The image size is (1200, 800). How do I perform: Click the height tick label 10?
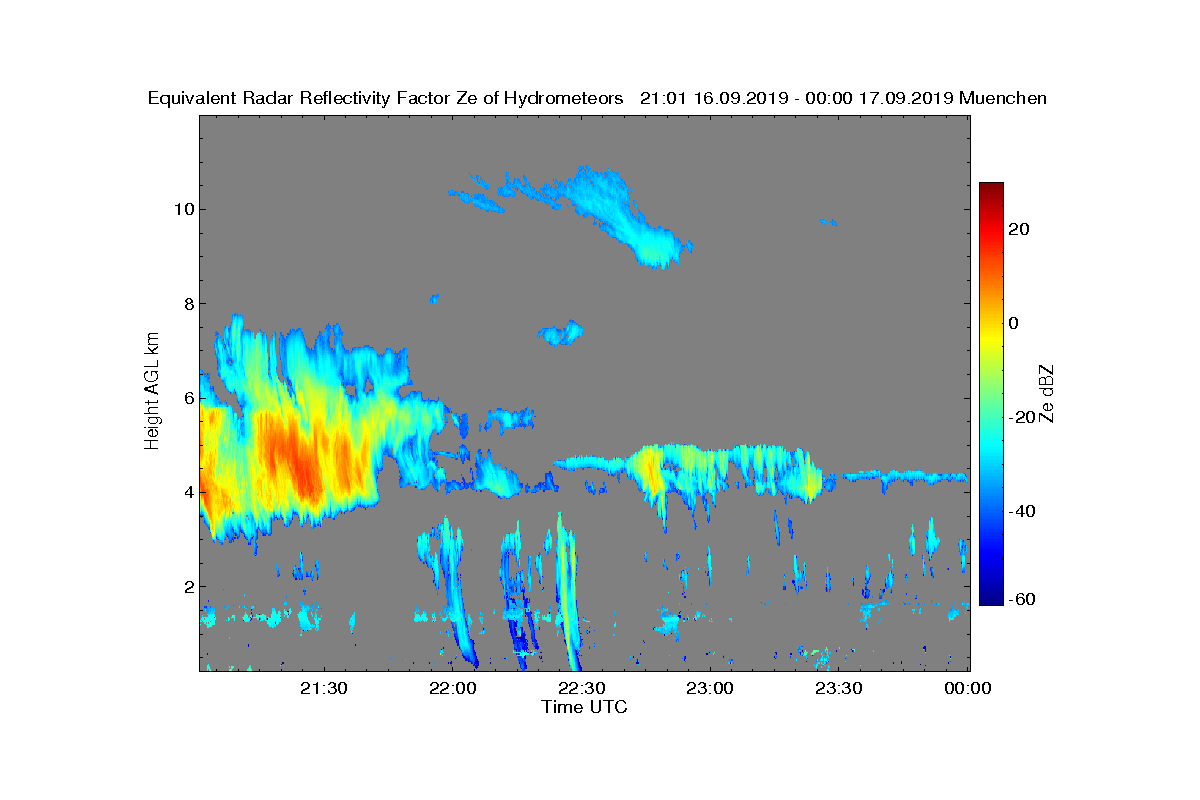point(183,209)
